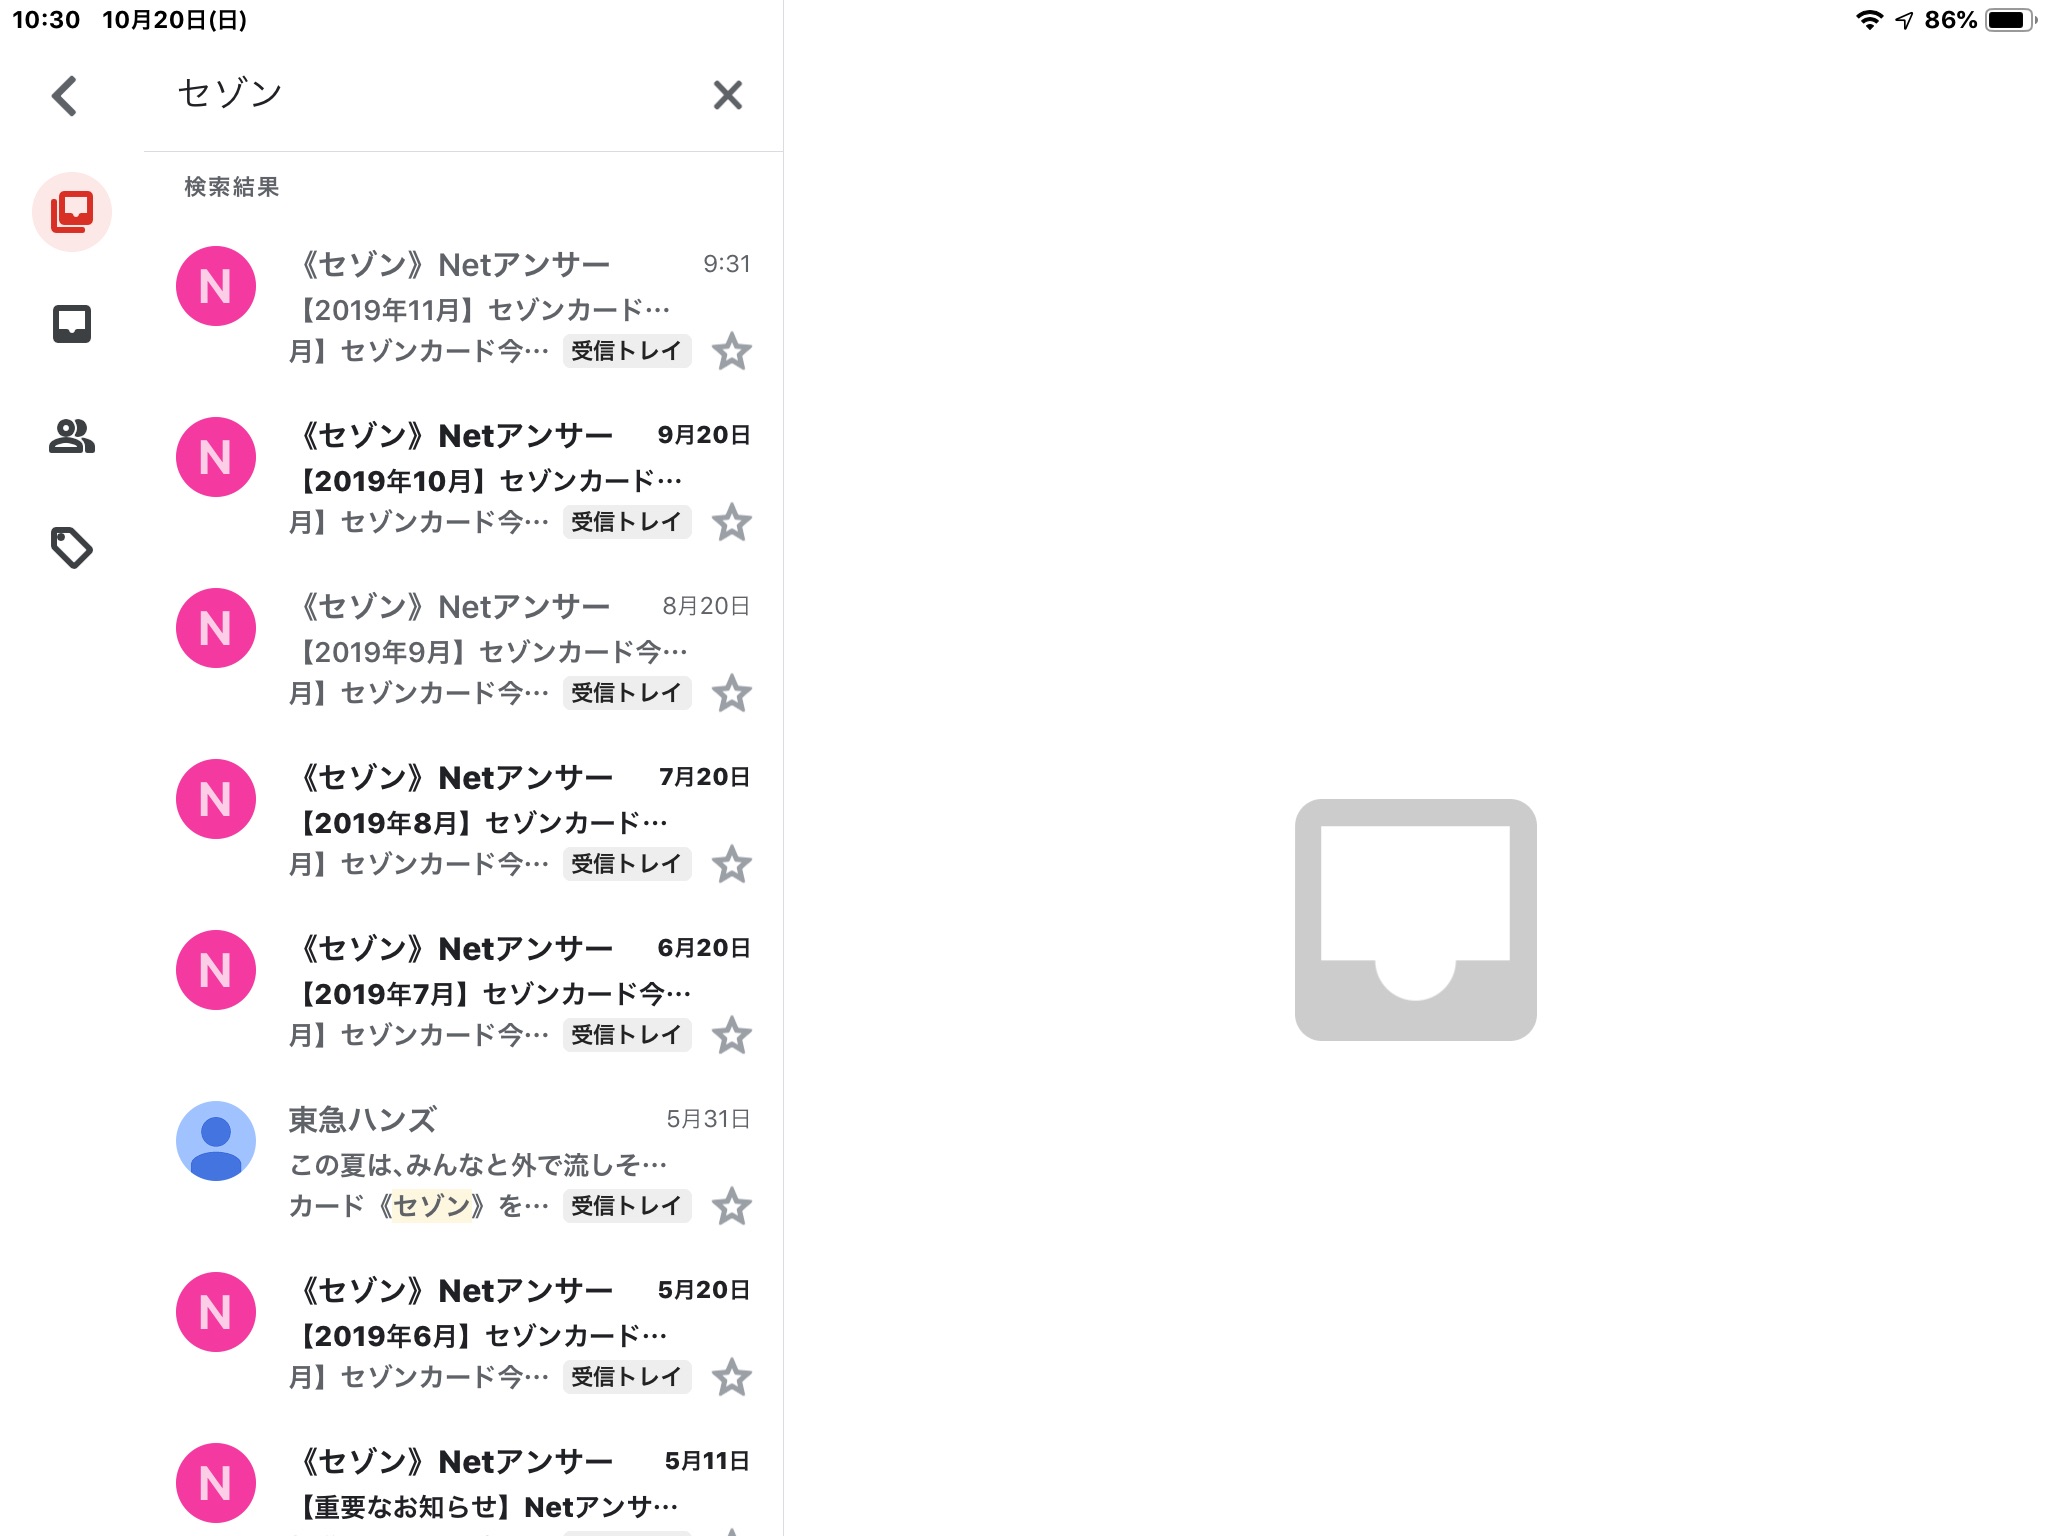Tap avatar N of the 5月20日 email
The height and width of the screenshot is (1536, 2048).
(216, 1312)
